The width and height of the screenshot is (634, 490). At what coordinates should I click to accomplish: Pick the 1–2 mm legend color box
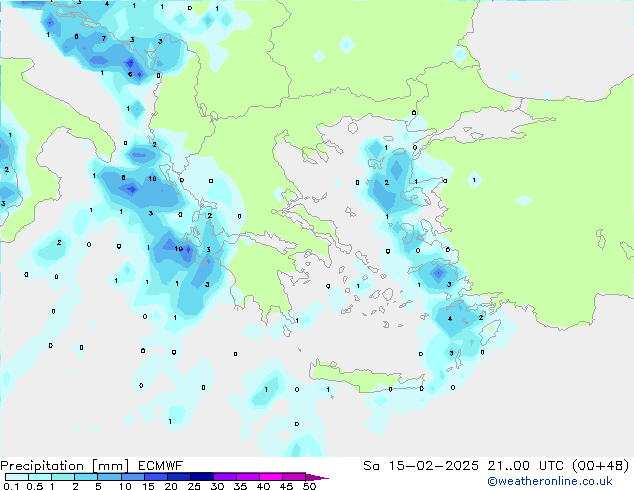click(63, 477)
